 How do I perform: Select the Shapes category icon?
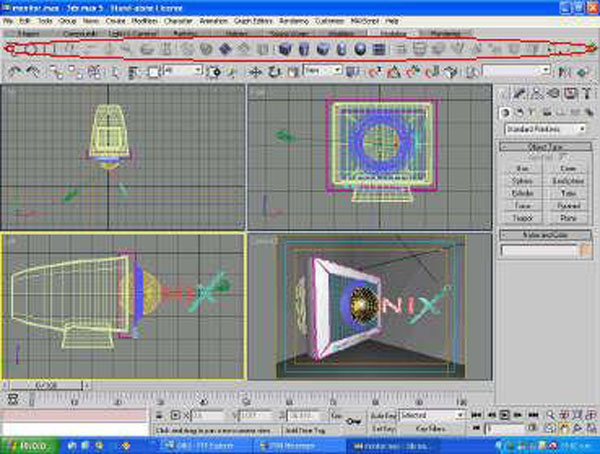(x=519, y=113)
